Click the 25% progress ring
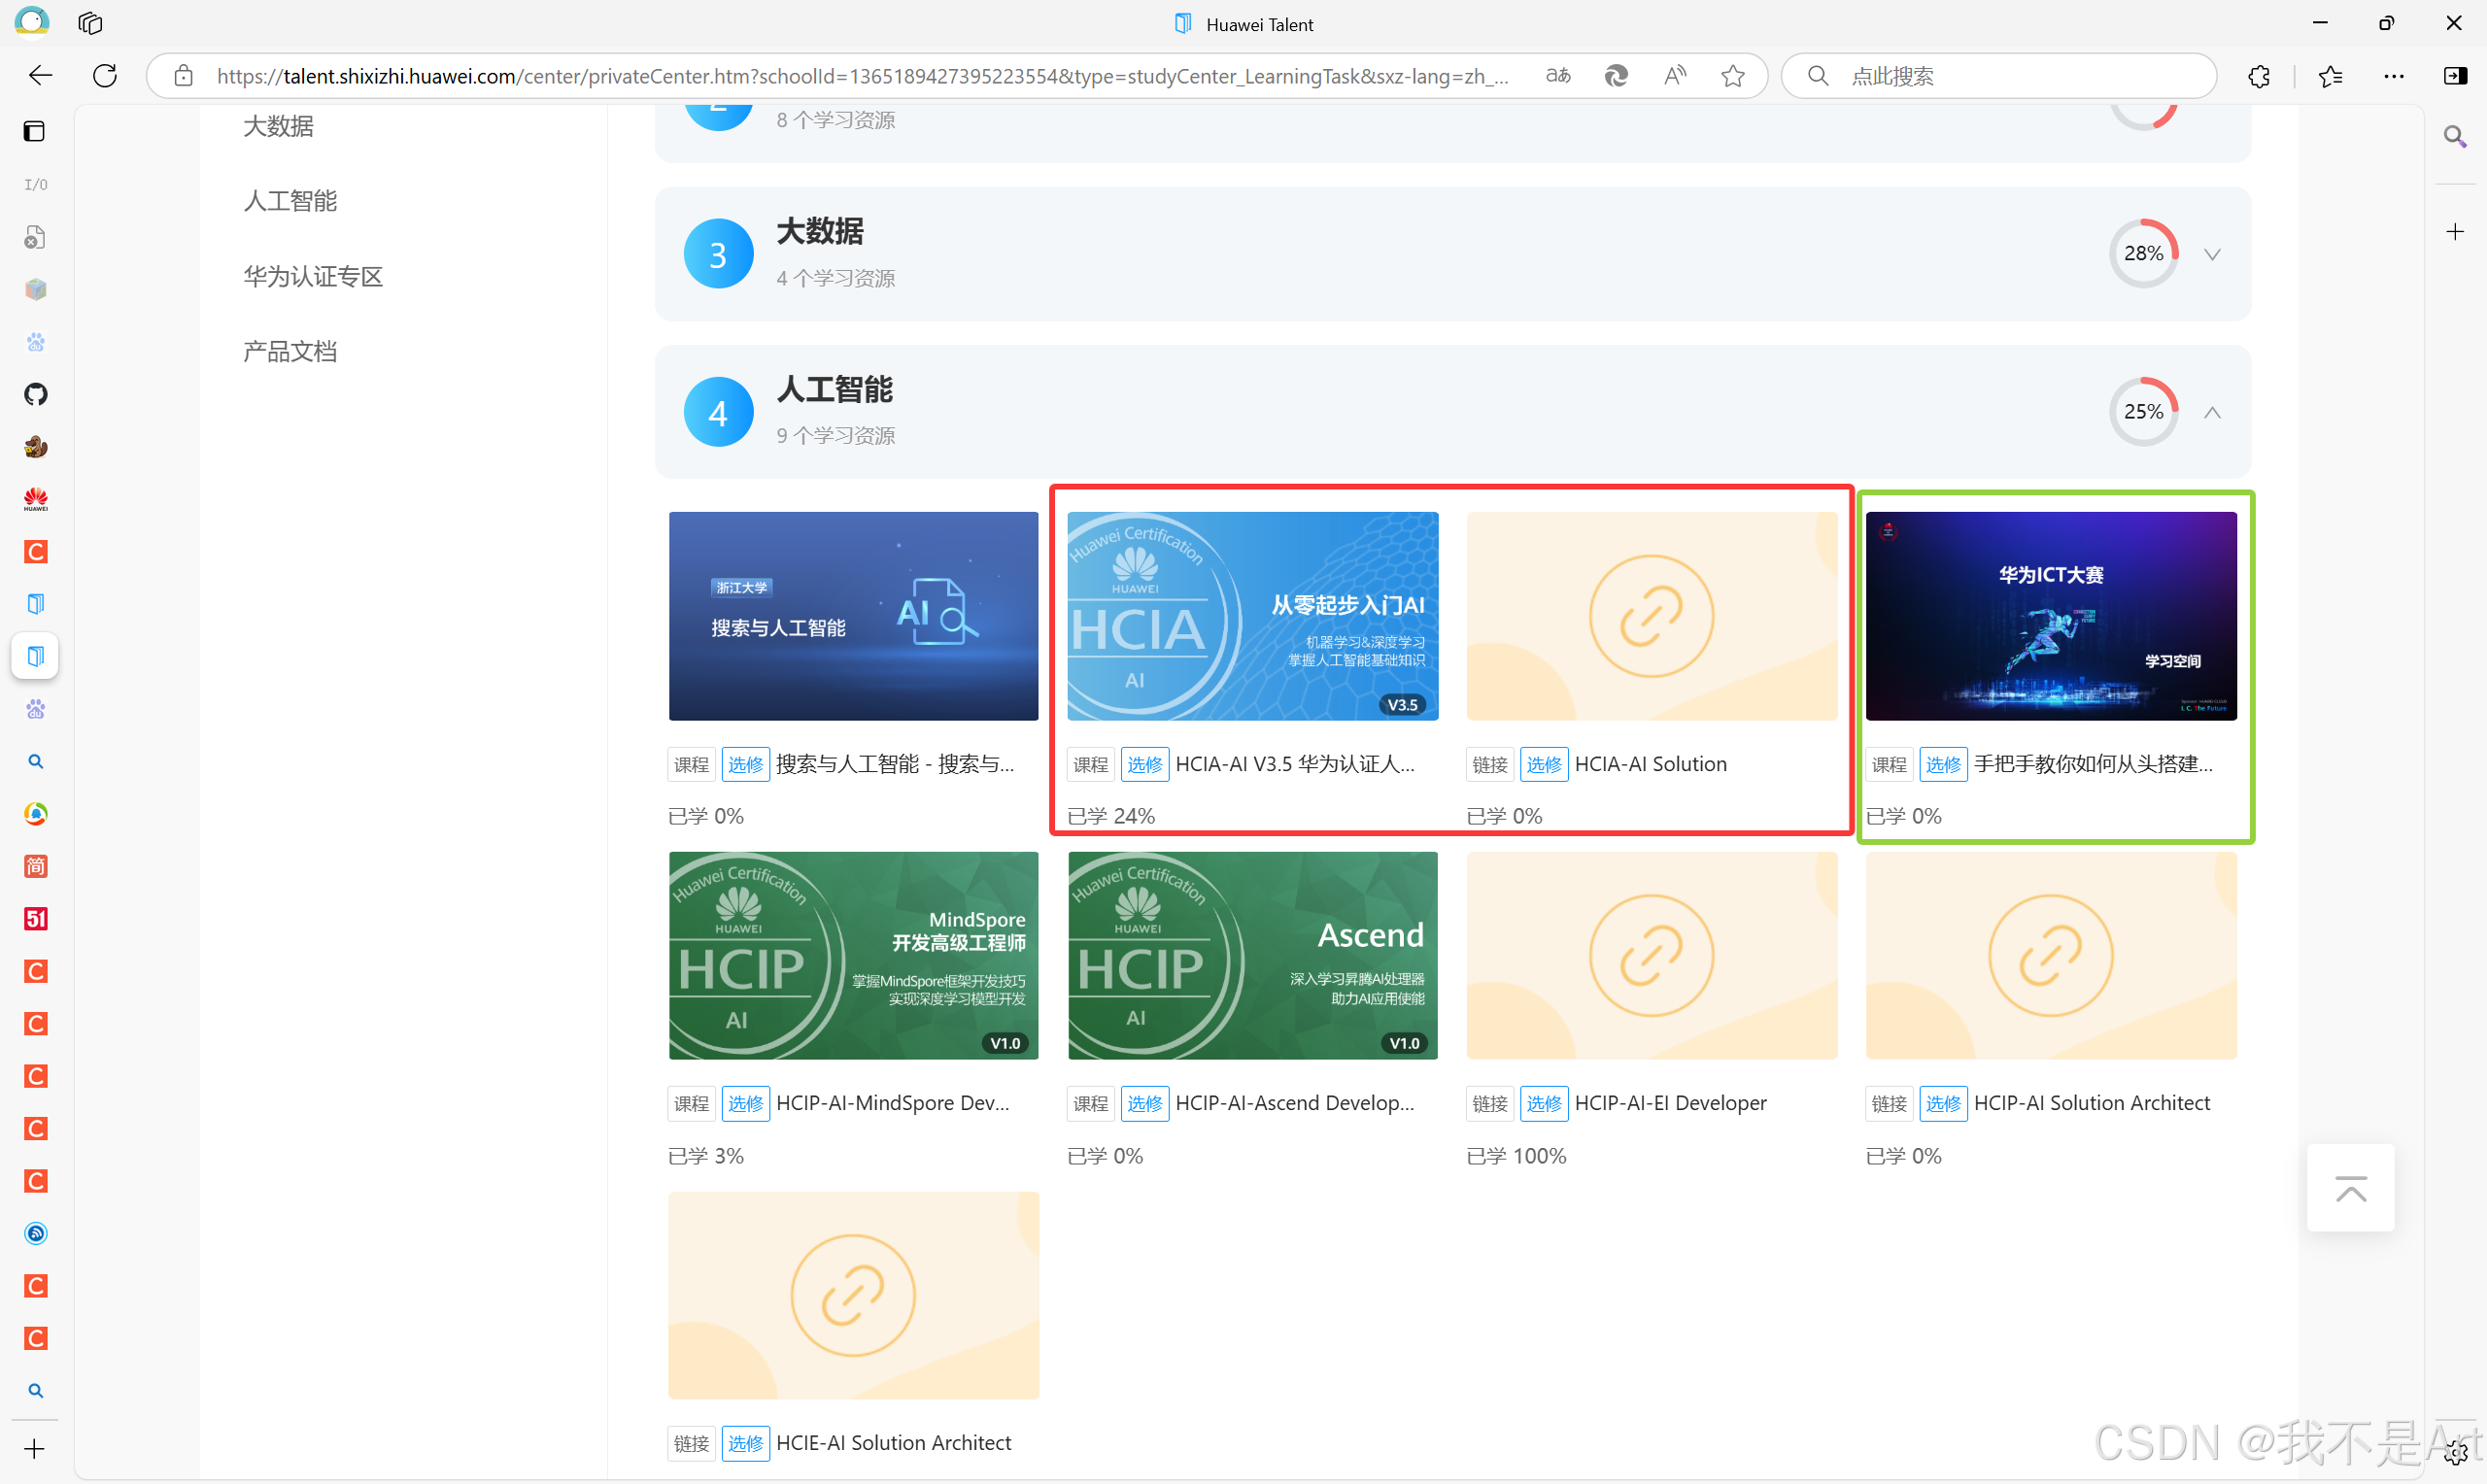Viewport: 2487px width, 1484px height. (2143, 412)
